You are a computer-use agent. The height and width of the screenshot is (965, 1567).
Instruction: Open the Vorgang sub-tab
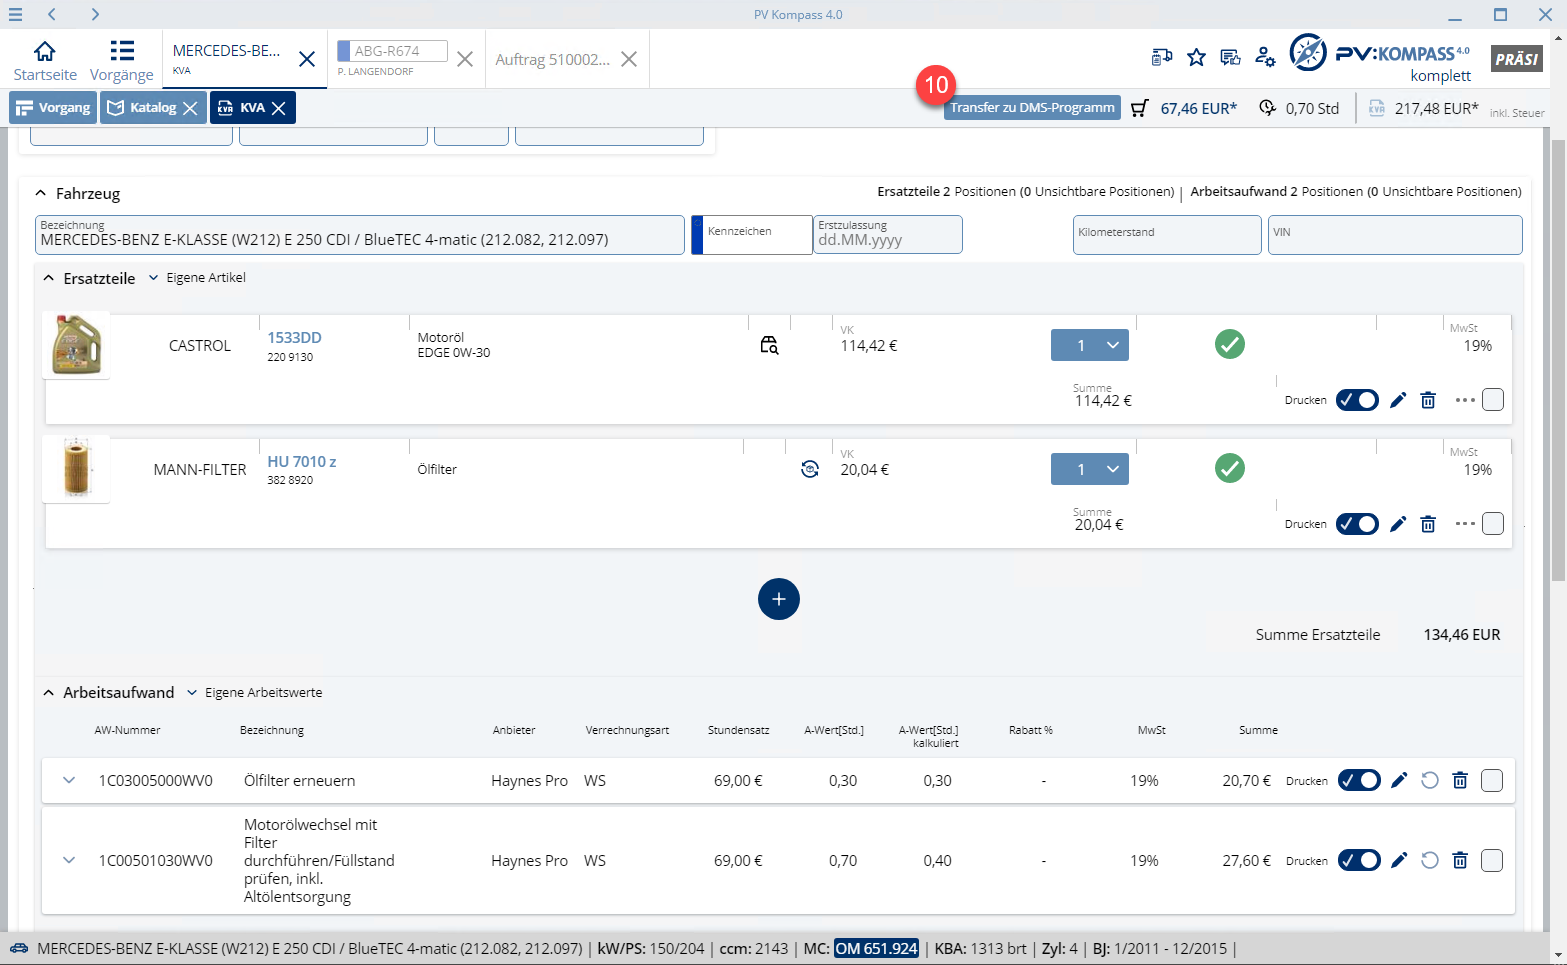tap(54, 108)
